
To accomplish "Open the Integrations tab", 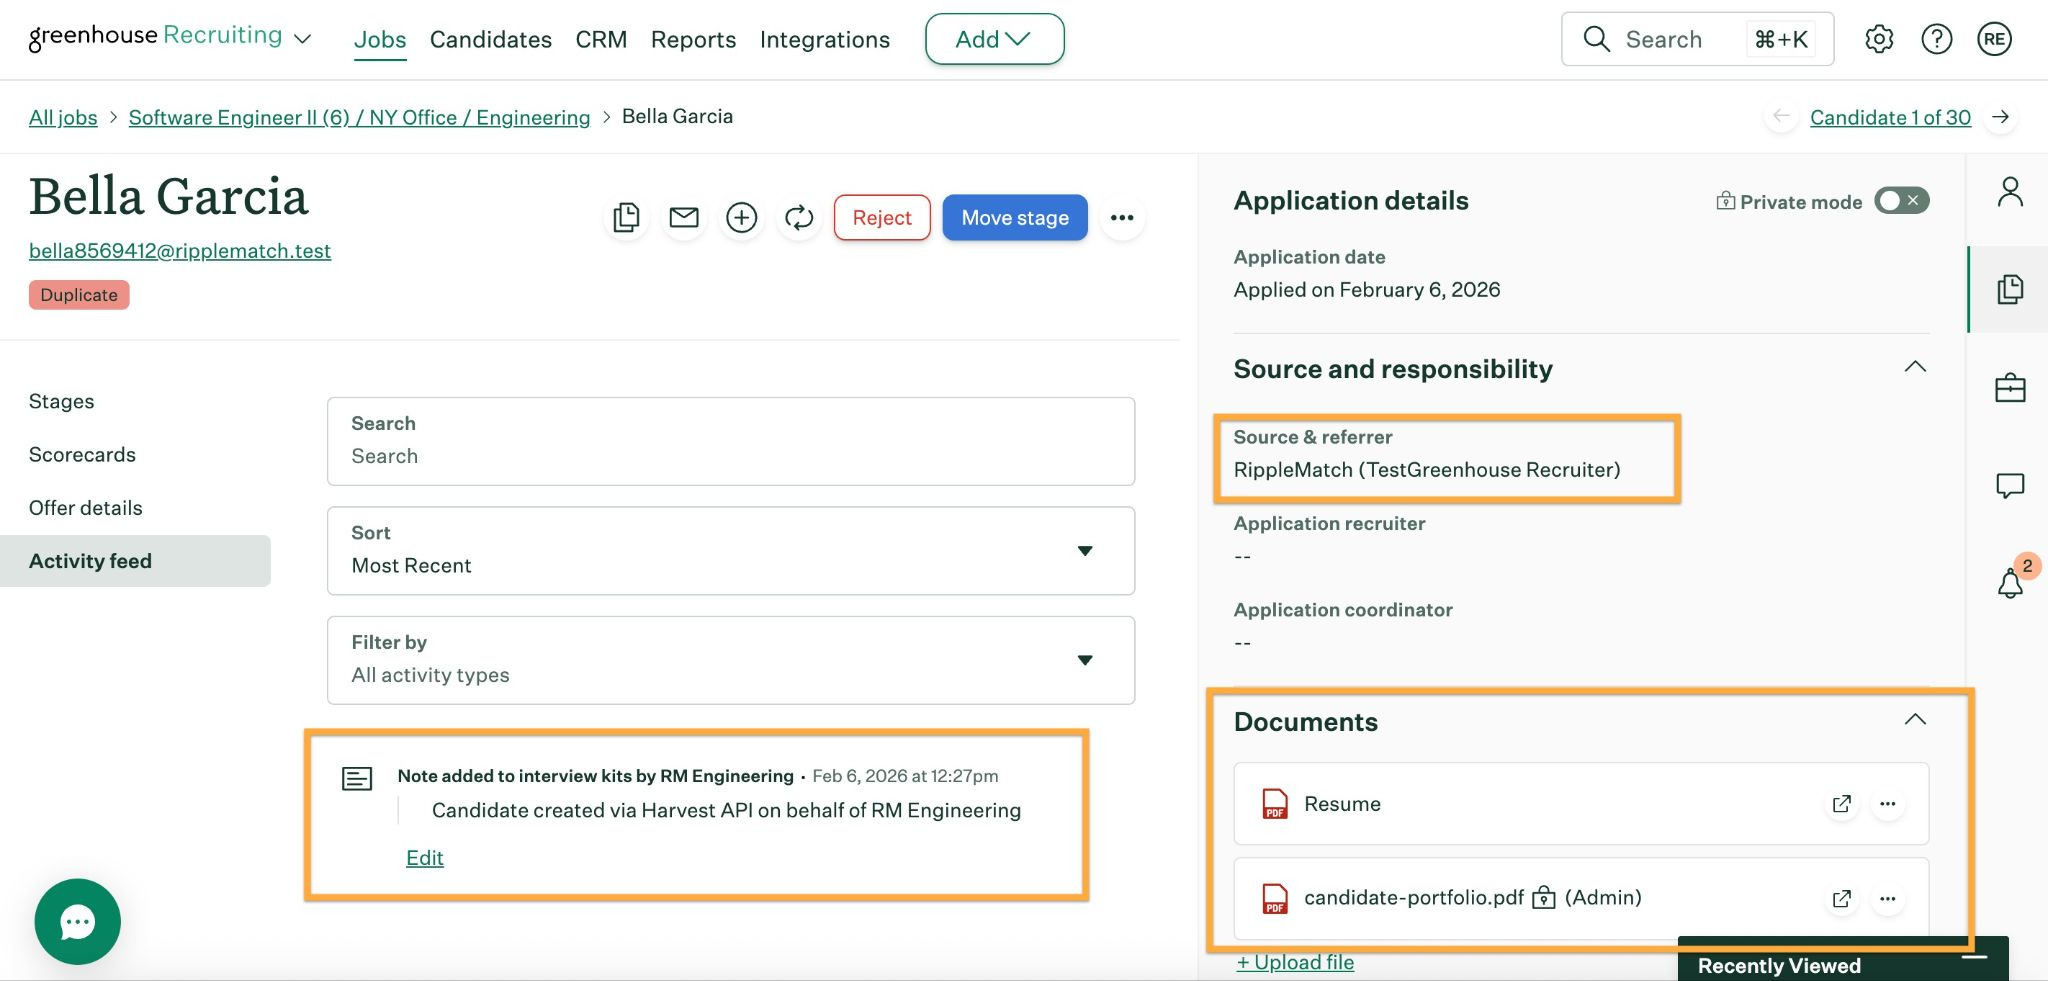I will pos(825,39).
